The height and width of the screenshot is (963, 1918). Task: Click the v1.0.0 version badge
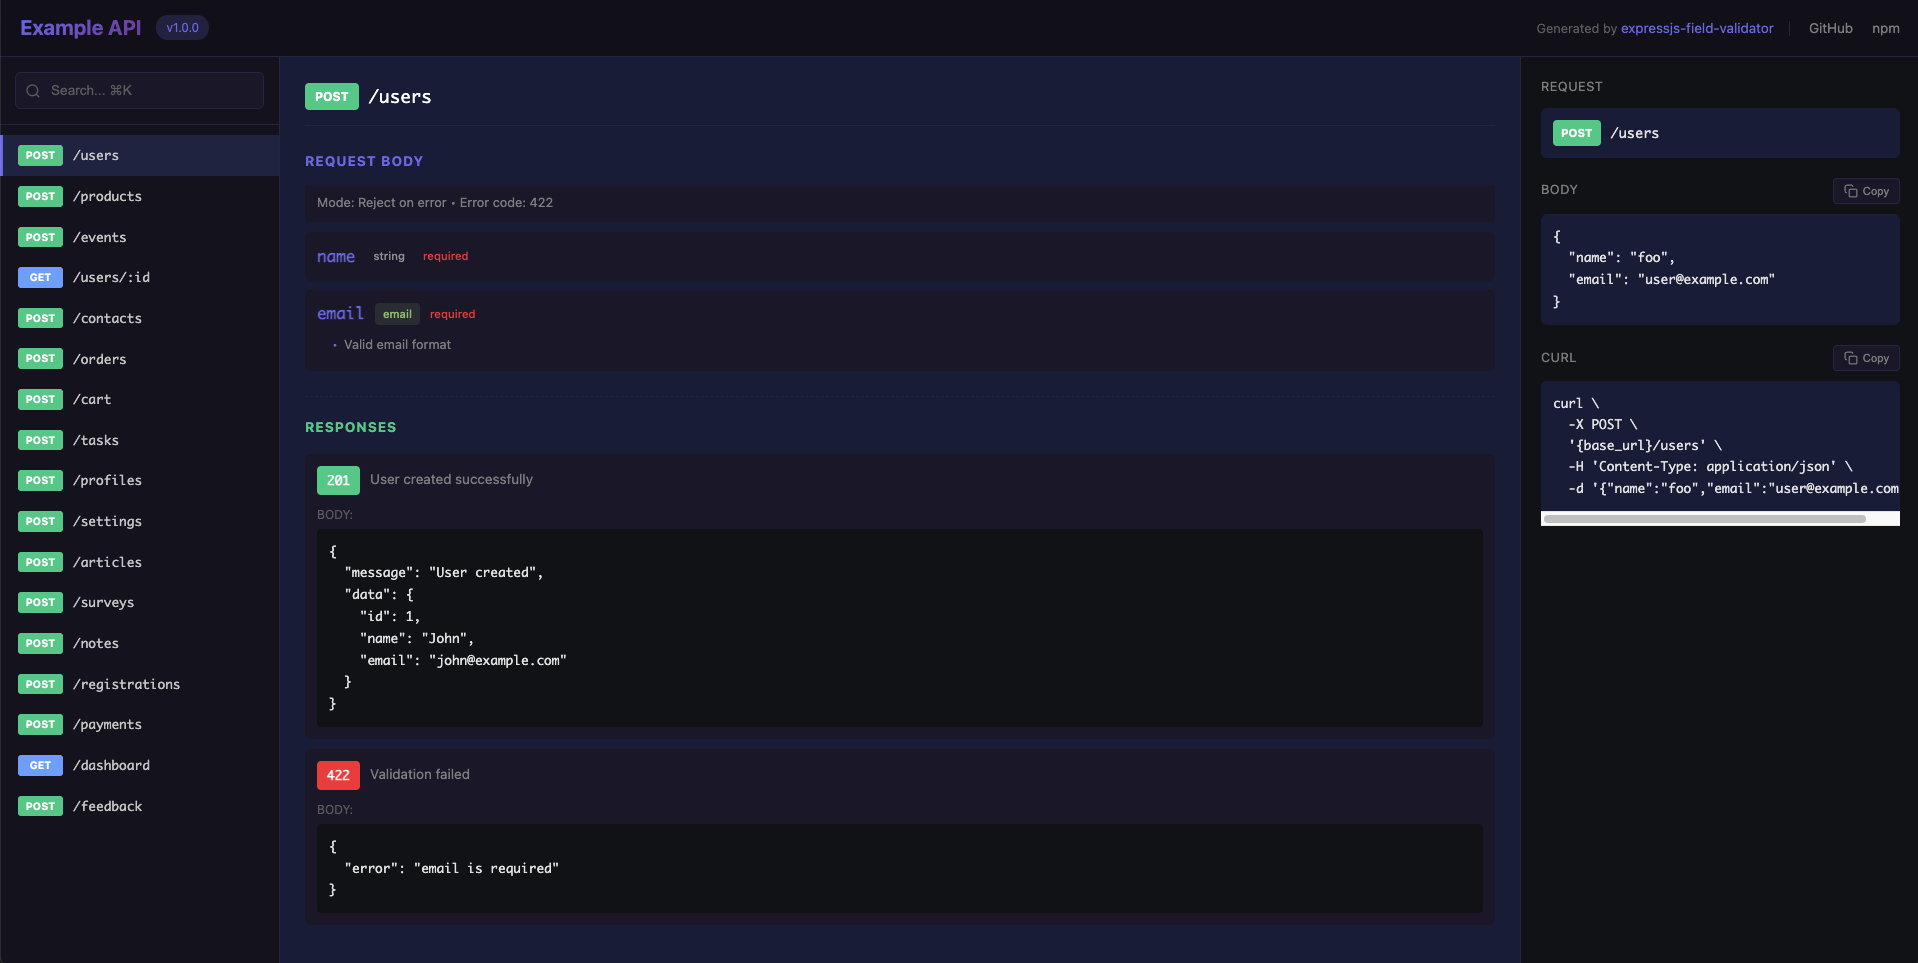182,27
